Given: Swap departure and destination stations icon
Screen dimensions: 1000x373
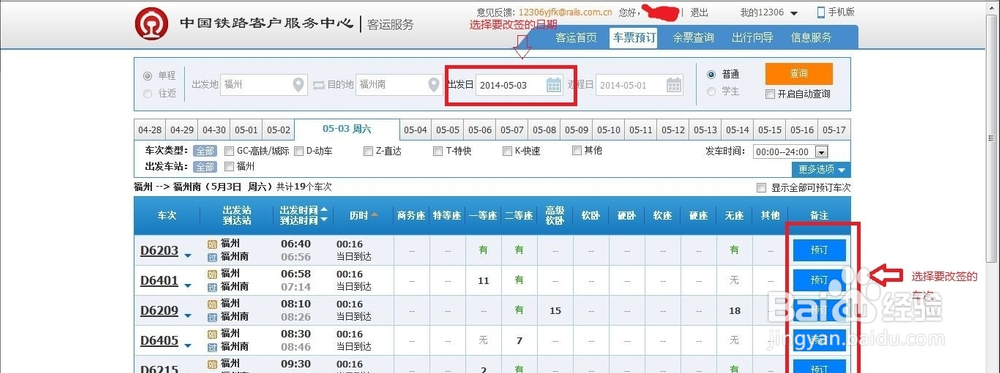Looking at the screenshot, I should [x=318, y=85].
